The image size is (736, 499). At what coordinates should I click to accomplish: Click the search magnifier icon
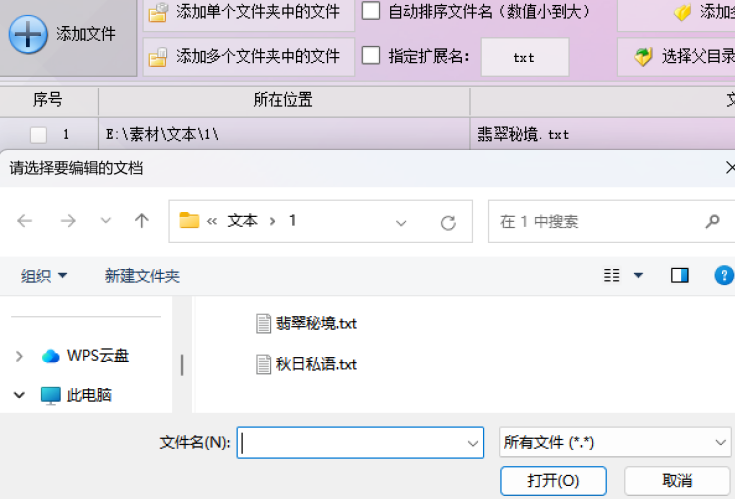tap(713, 222)
